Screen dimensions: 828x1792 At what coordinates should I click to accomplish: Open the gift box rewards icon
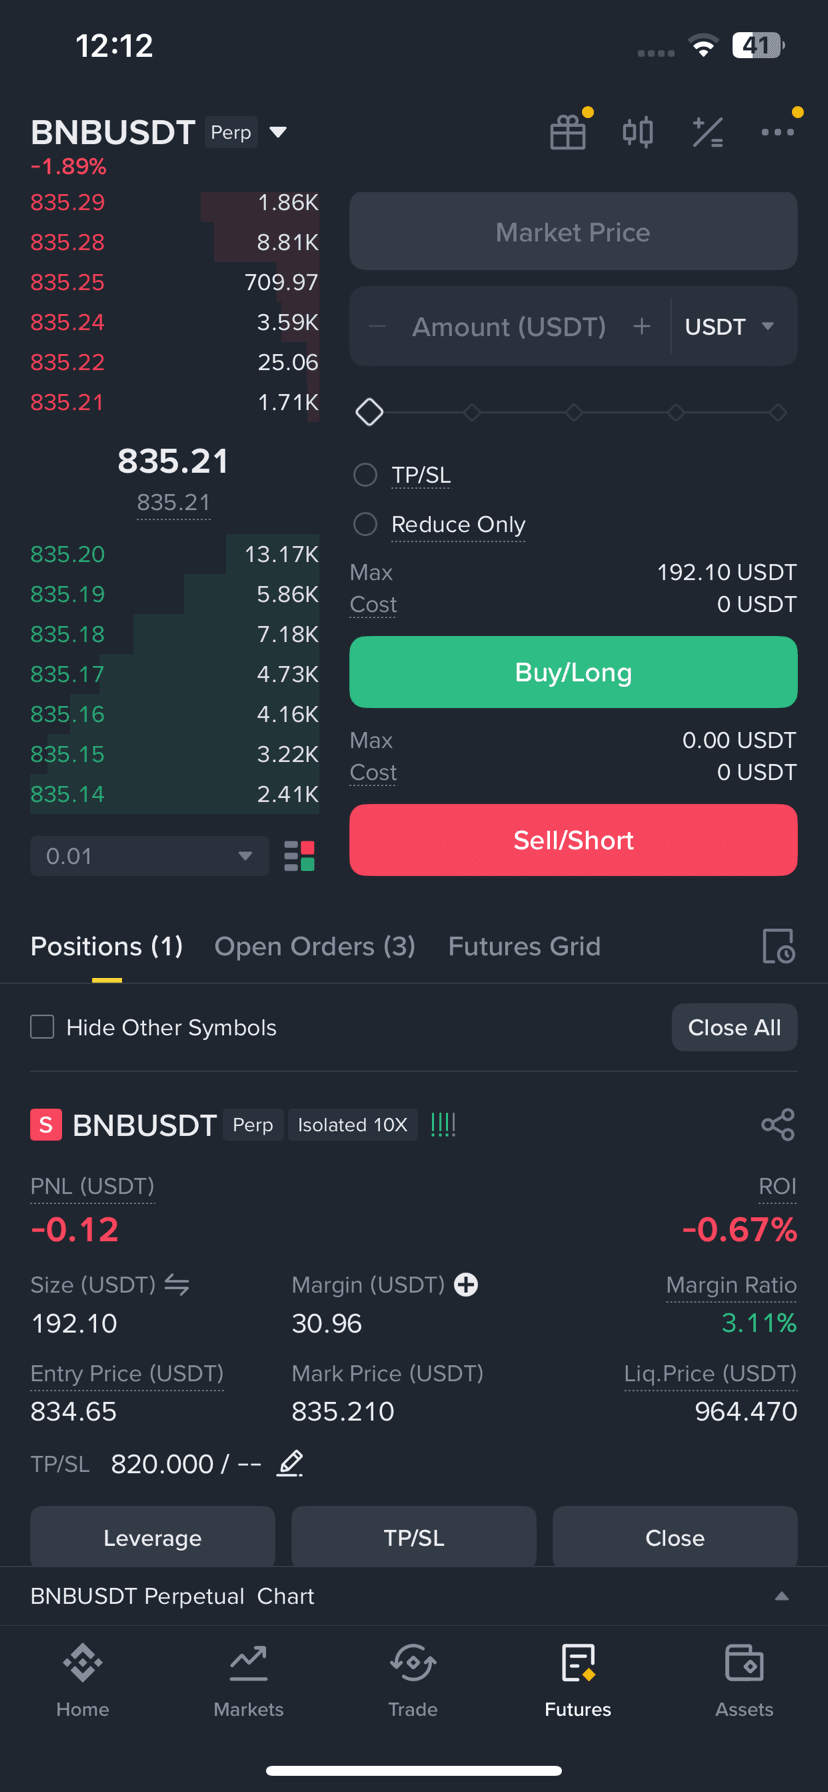click(x=568, y=132)
